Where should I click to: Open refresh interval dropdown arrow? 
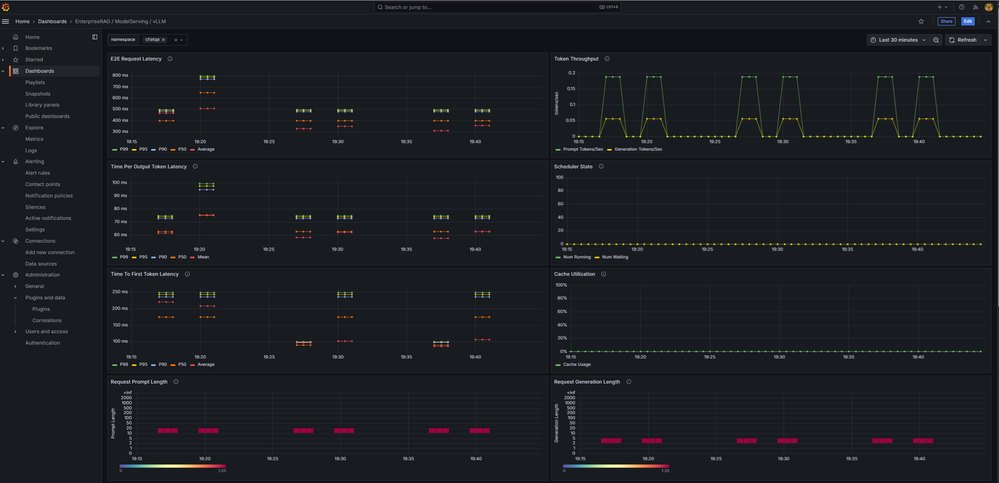click(x=986, y=40)
